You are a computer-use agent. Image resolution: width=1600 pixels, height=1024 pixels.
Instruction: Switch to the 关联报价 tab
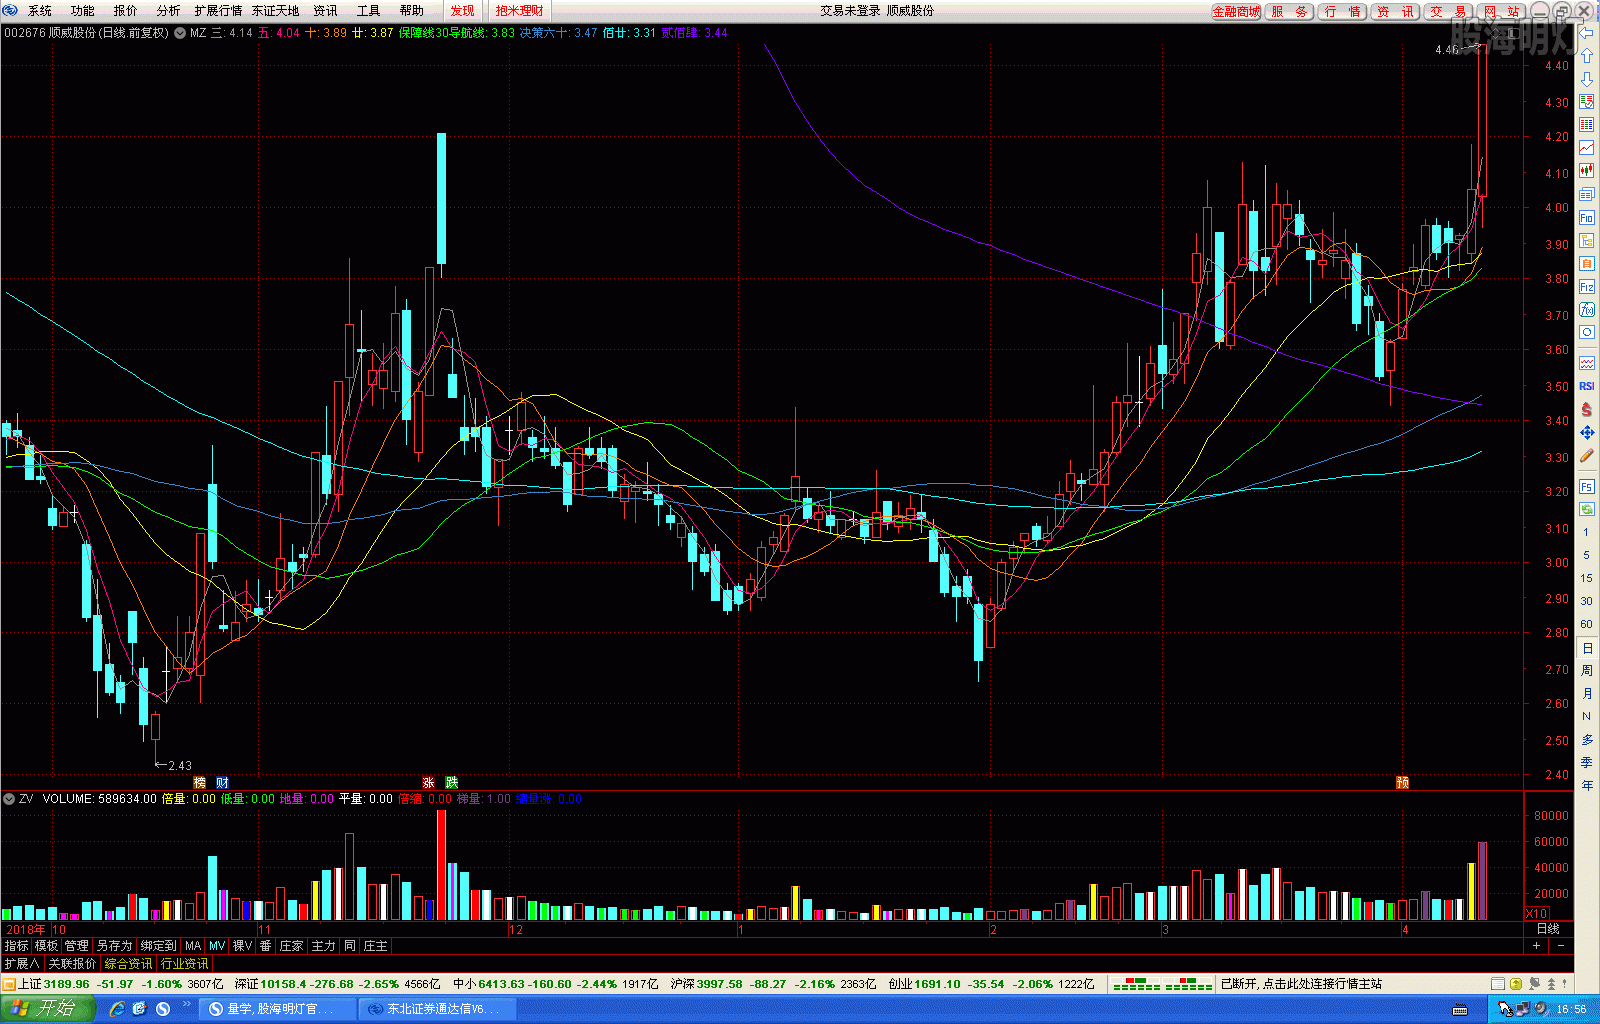[x=72, y=963]
